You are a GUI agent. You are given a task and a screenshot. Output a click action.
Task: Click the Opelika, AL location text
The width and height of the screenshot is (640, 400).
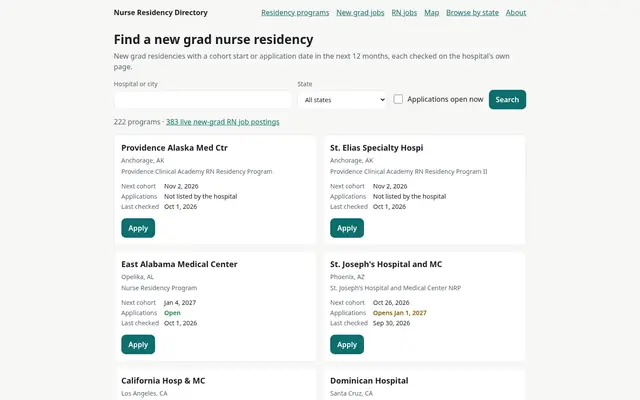[138, 277]
